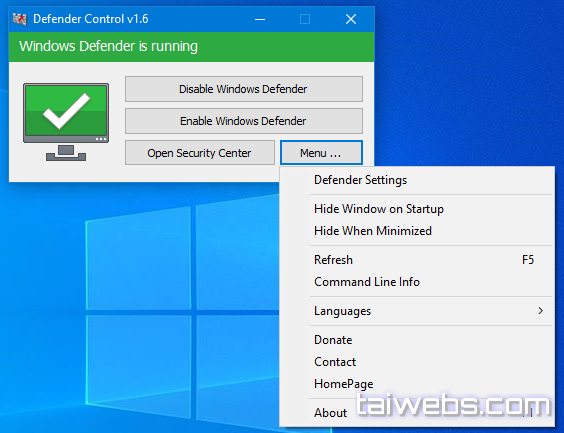The width and height of the screenshot is (564, 433).
Task: Open Defender Settings from the menu
Action: [417, 180]
